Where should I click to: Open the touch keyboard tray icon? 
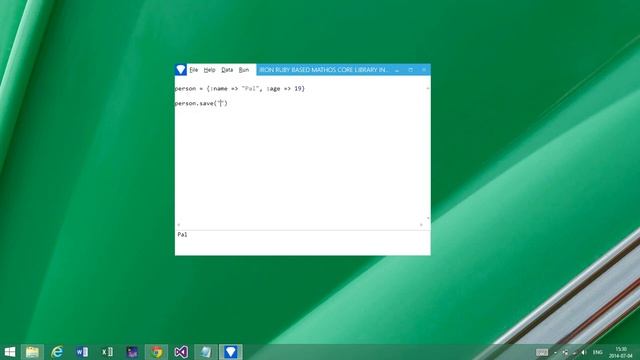[x=542, y=352]
